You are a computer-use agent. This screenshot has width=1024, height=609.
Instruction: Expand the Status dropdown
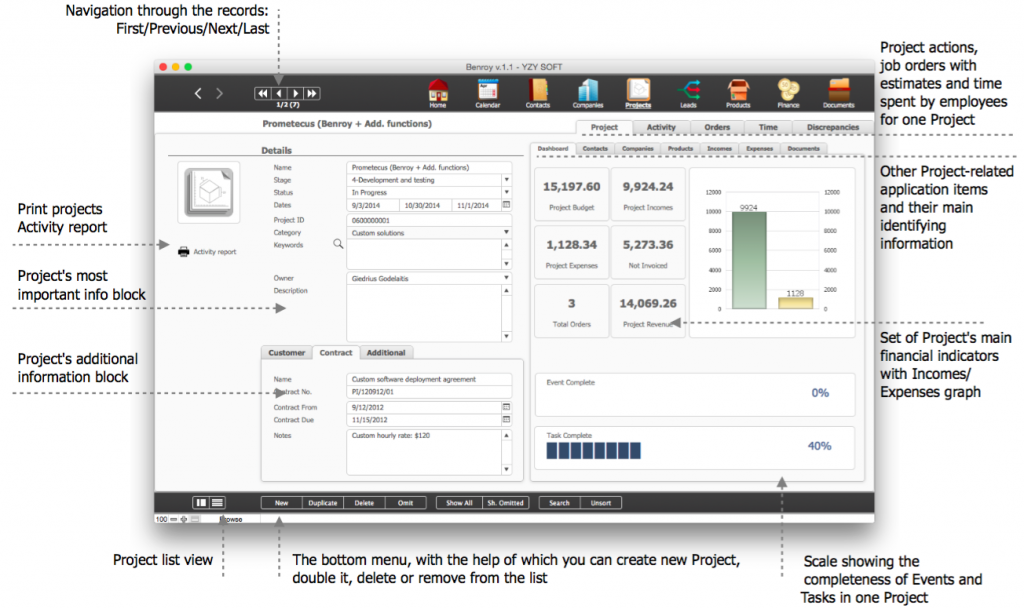point(506,192)
